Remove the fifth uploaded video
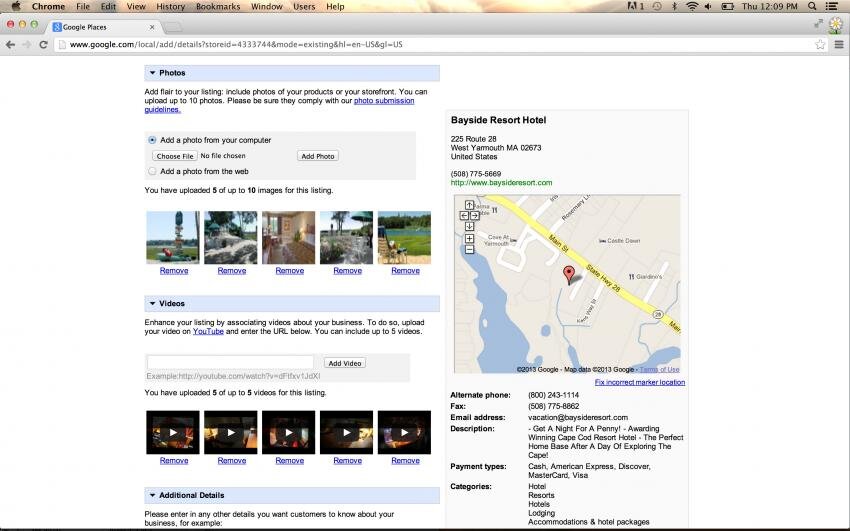The image size is (850, 531). pyautogui.click(x=405, y=461)
